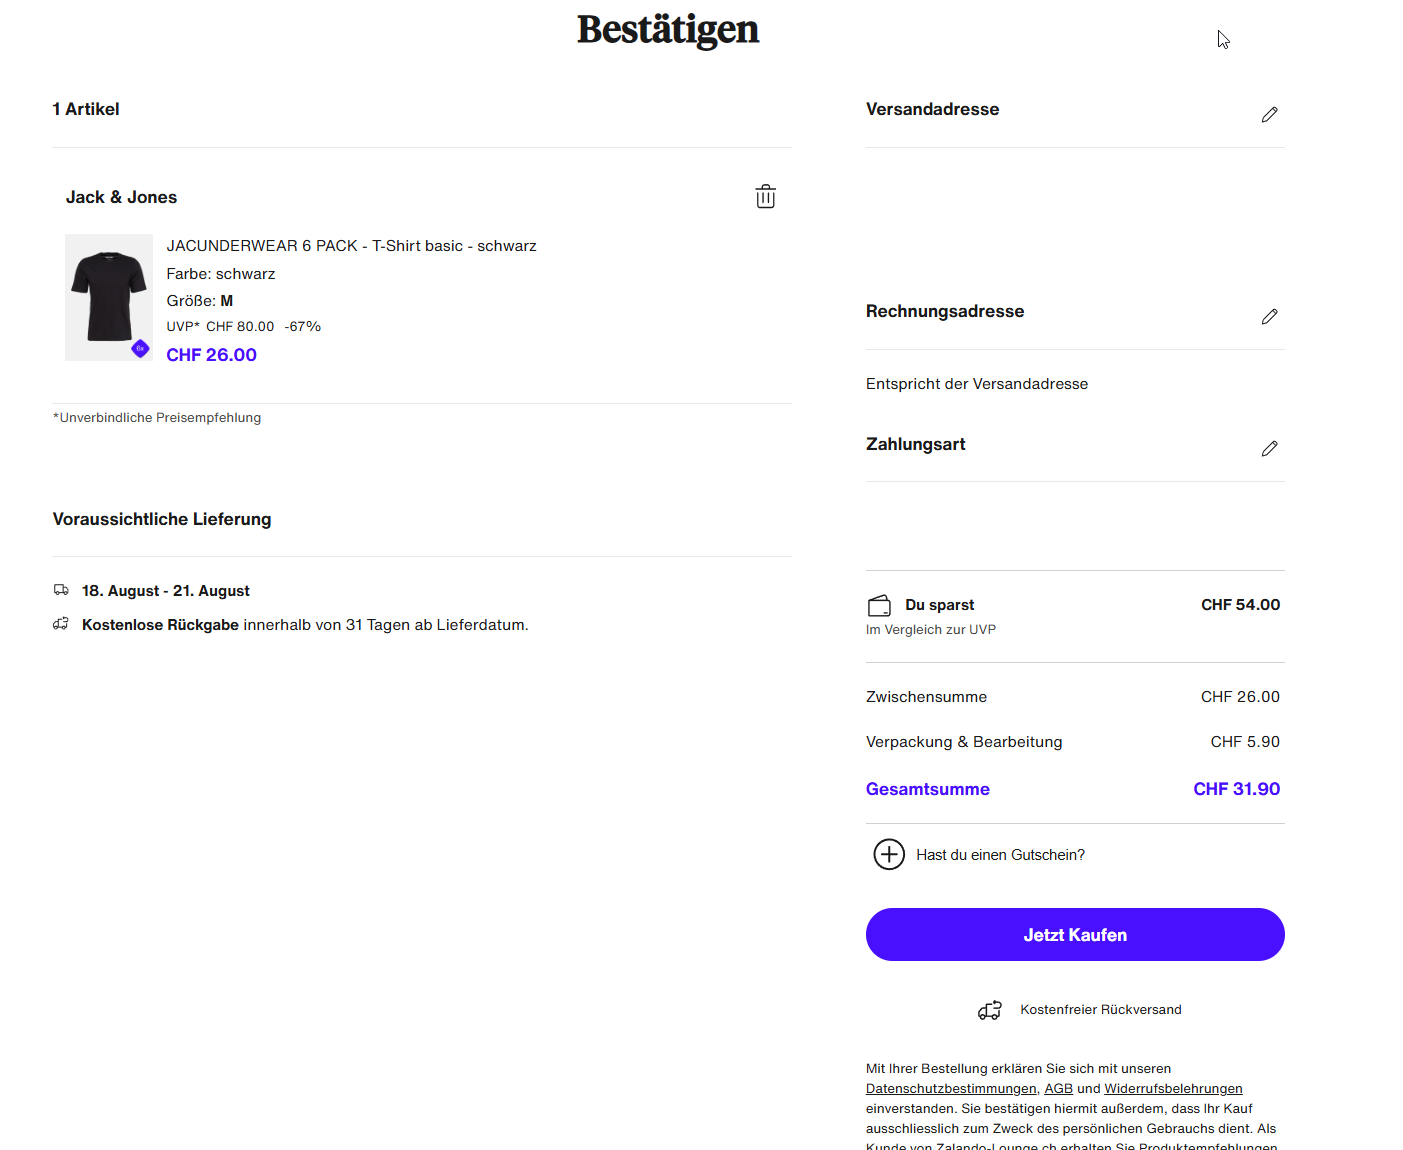
Task: Open the Datenschutzbestimmungen link
Action: point(951,1089)
